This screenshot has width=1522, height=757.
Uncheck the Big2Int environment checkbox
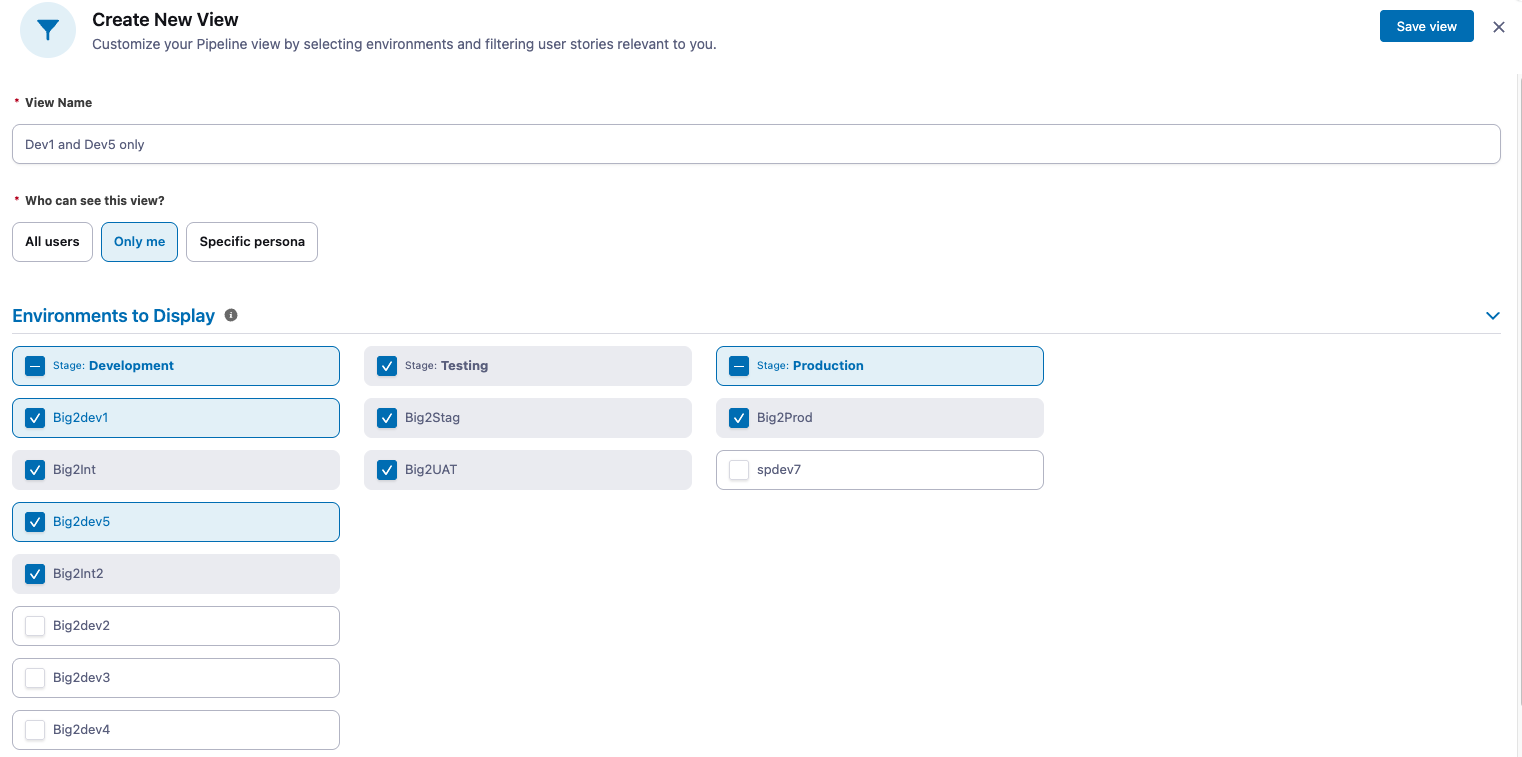pyautogui.click(x=35, y=470)
